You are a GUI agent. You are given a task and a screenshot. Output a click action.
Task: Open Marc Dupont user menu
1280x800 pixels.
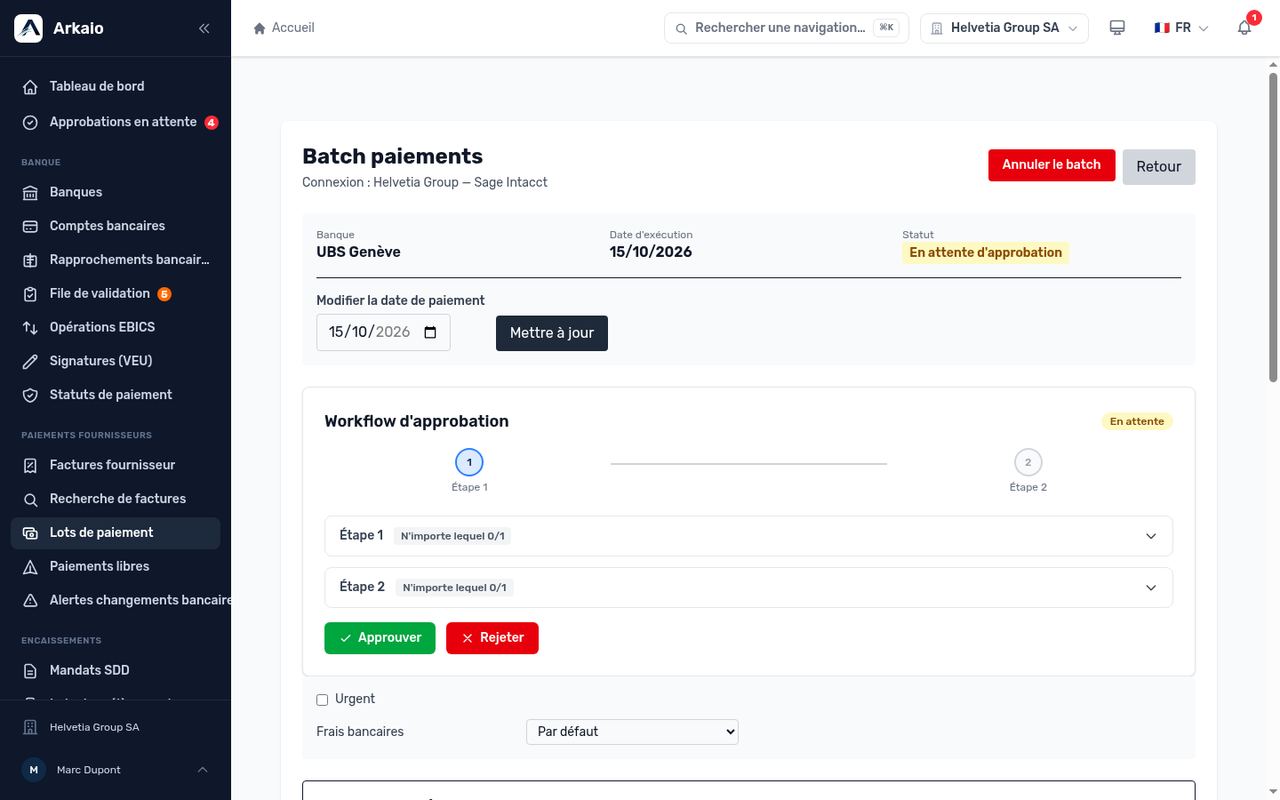point(115,770)
